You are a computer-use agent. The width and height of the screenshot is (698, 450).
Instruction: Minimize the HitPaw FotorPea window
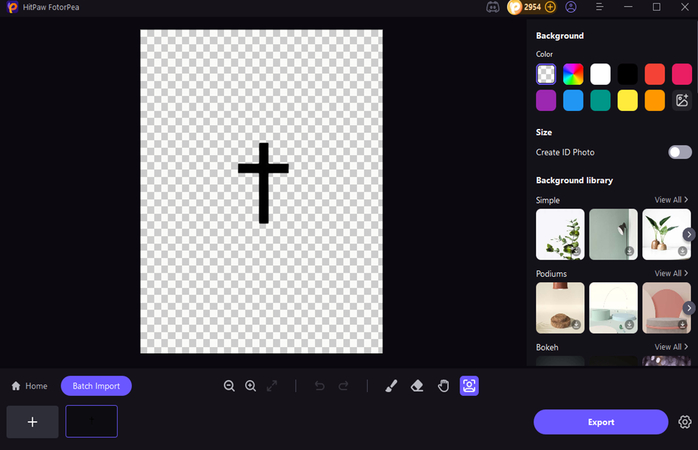[x=628, y=7]
